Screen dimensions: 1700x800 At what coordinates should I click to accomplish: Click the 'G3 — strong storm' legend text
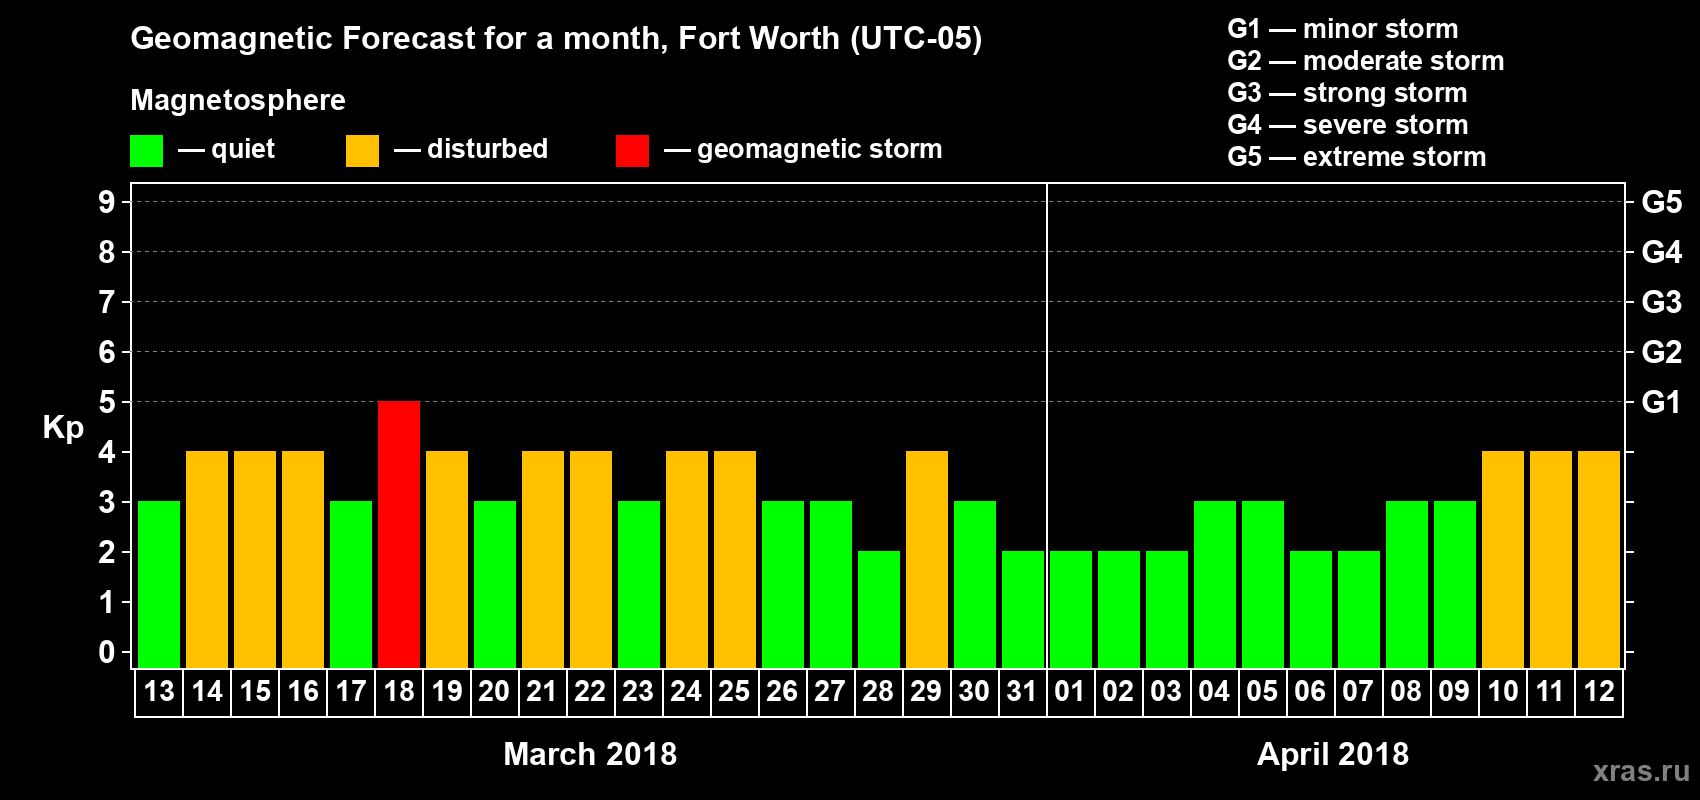pos(1348,93)
